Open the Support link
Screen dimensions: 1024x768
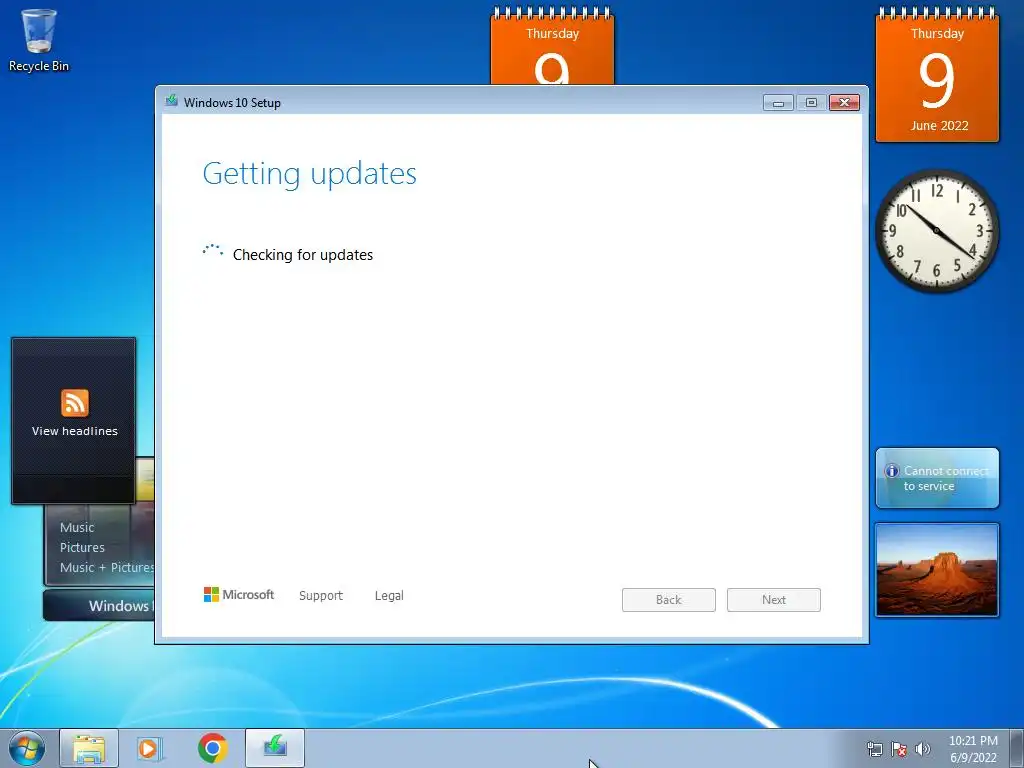pyautogui.click(x=321, y=596)
